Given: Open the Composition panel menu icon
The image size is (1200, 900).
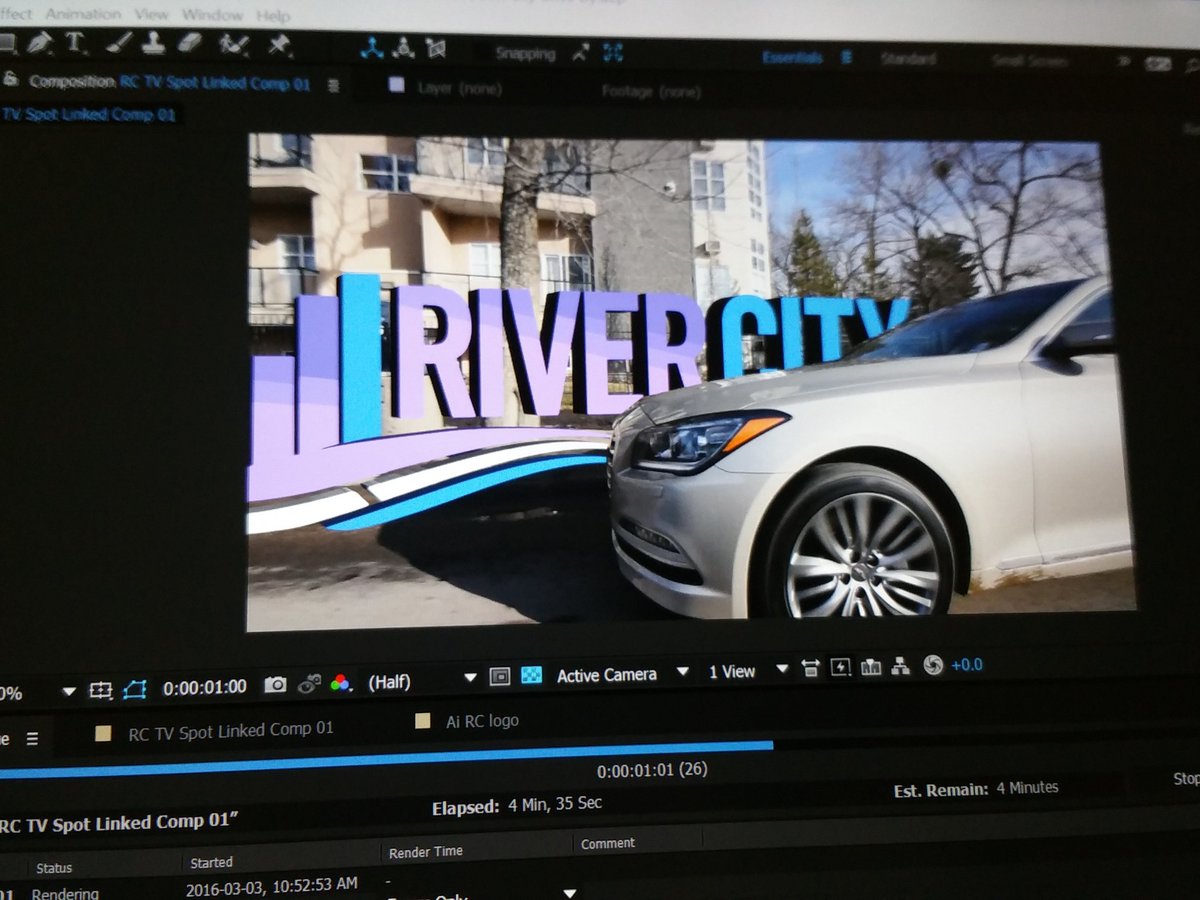Looking at the screenshot, I should pos(333,86).
